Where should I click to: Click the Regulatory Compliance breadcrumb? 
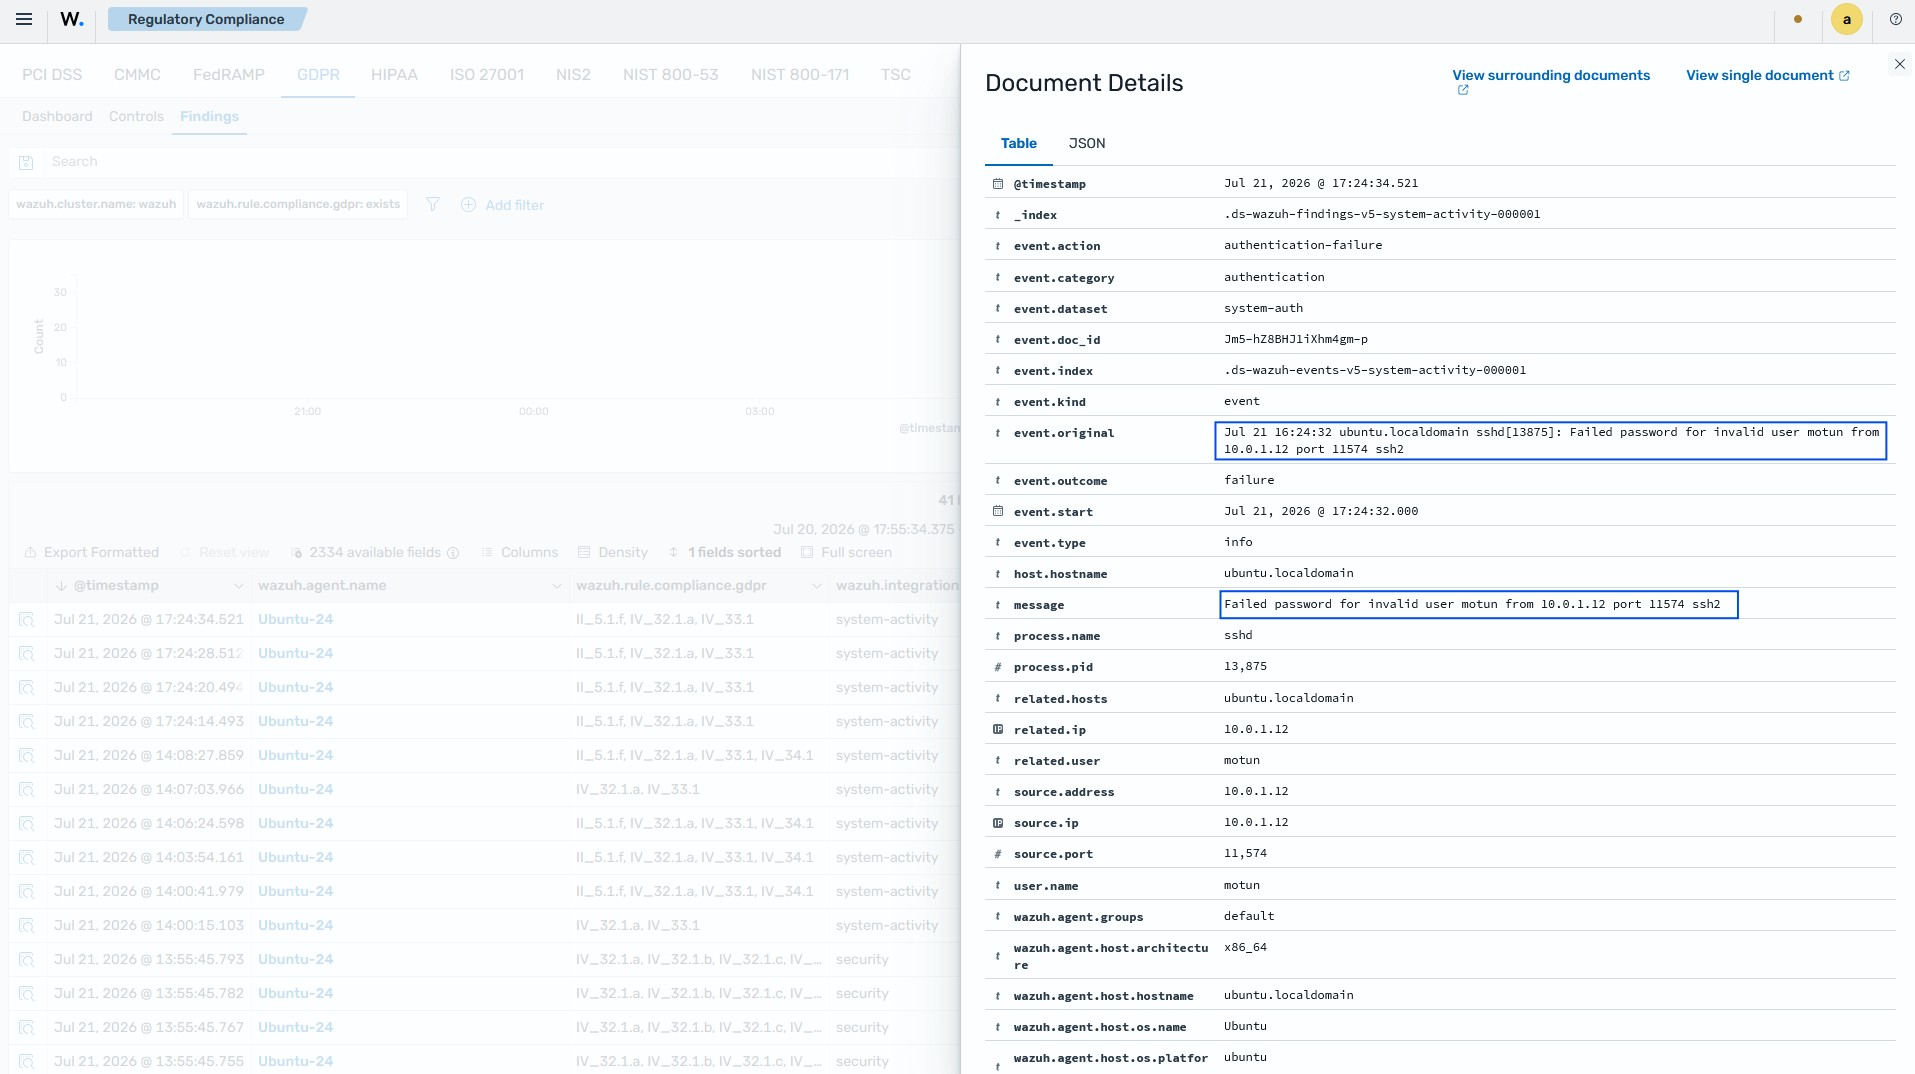click(x=206, y=19)
